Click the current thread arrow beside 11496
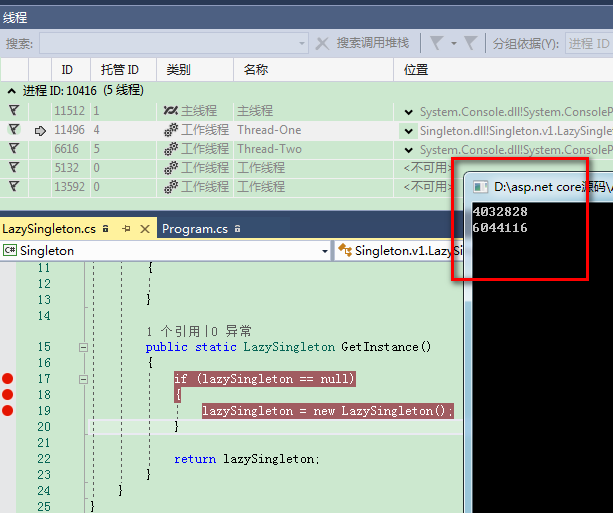Screen dimensions: 613x513 click(40, 131)
